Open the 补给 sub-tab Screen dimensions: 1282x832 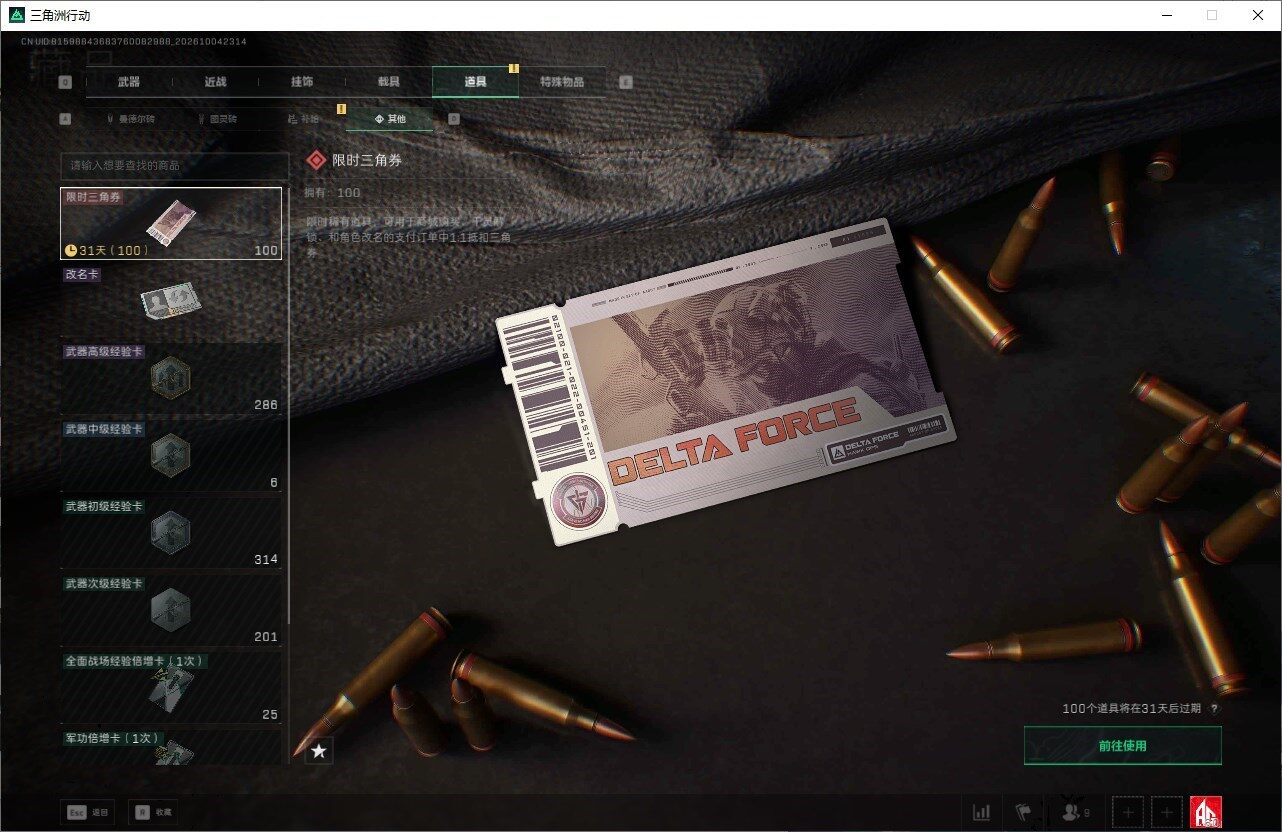(x=303, y=119)
